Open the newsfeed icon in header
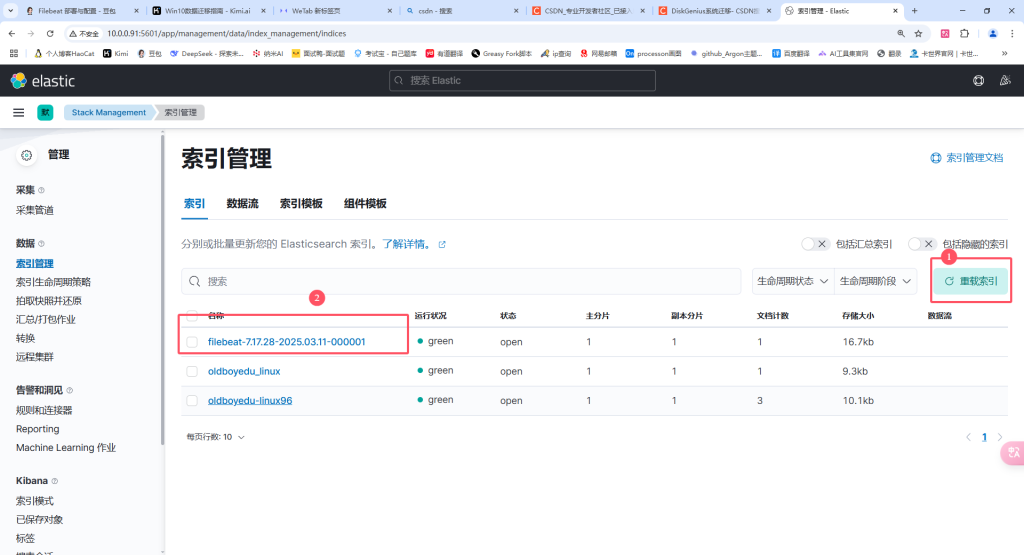Screen dimensions: 1024x555 pos(1004,80)
